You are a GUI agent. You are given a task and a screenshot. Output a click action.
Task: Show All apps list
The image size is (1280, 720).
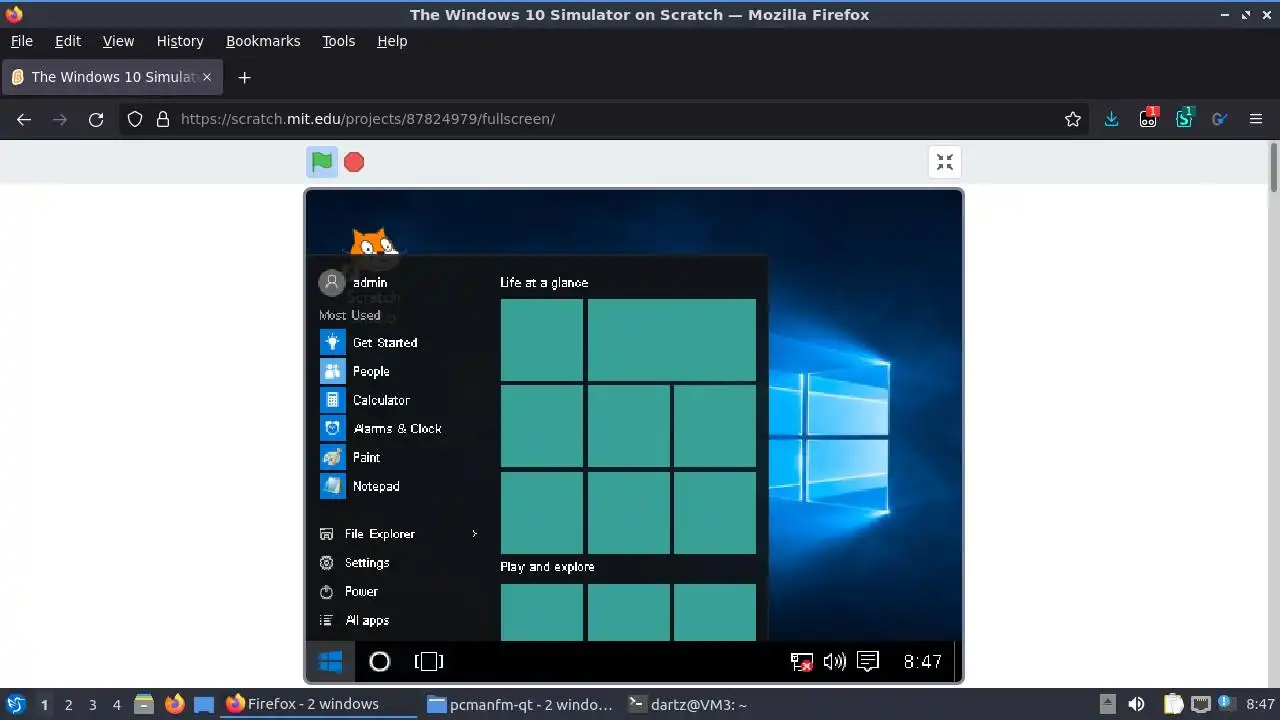pos(367,620)
